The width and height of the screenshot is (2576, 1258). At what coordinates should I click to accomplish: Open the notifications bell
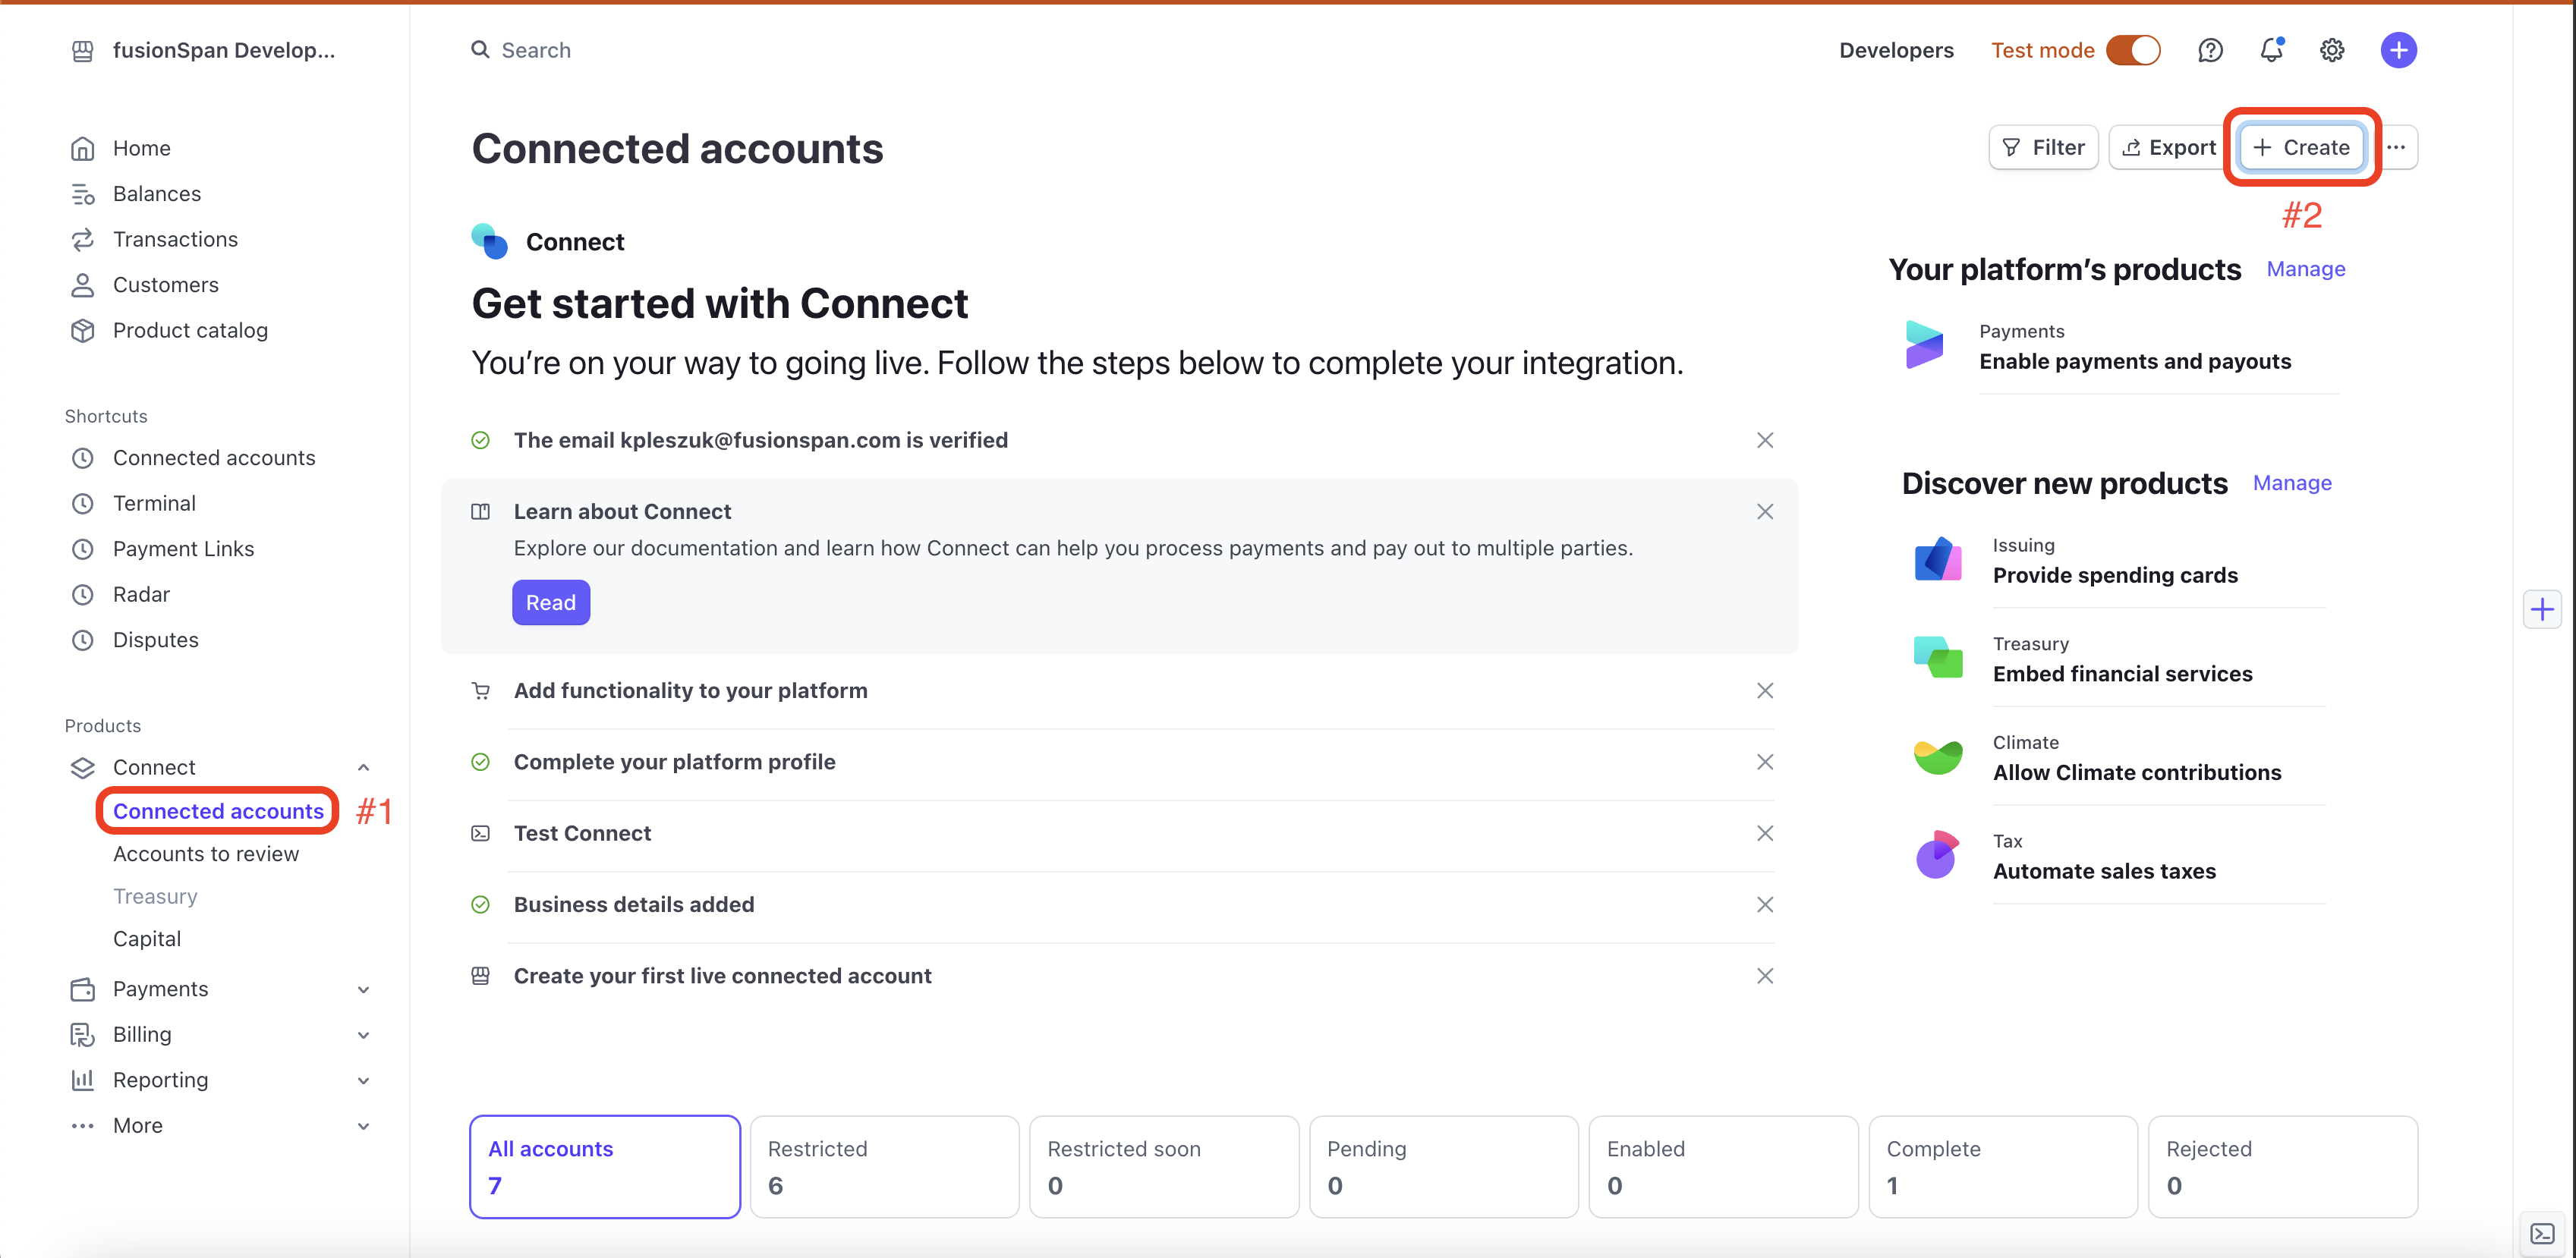click(2271, 50)
